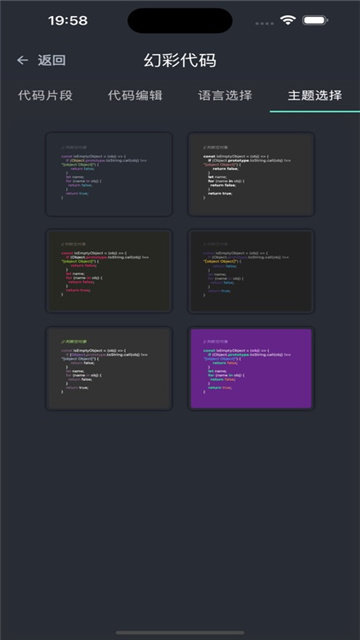360x640 pixels.
Task: Select the gray theme with green comment
Action: [x=109, y=369]
